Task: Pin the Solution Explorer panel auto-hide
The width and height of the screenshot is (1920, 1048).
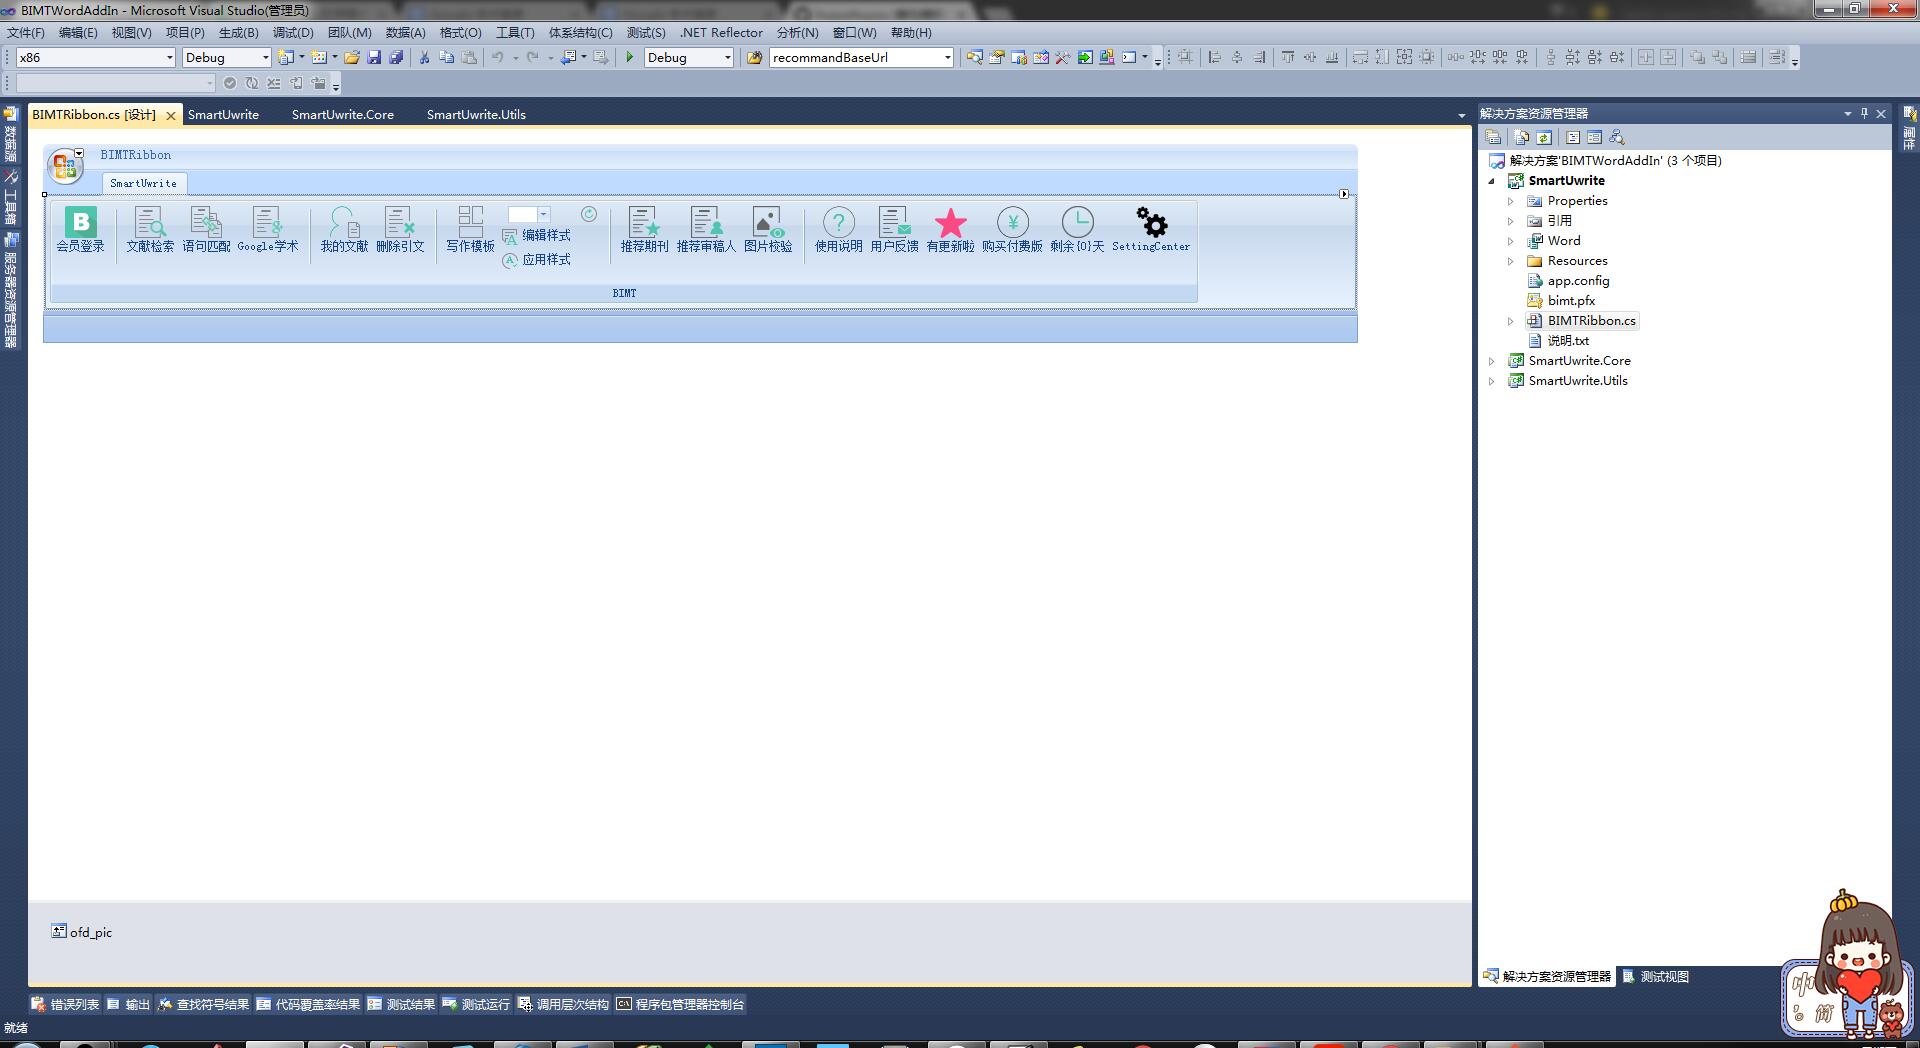Action: [1864, 114]
